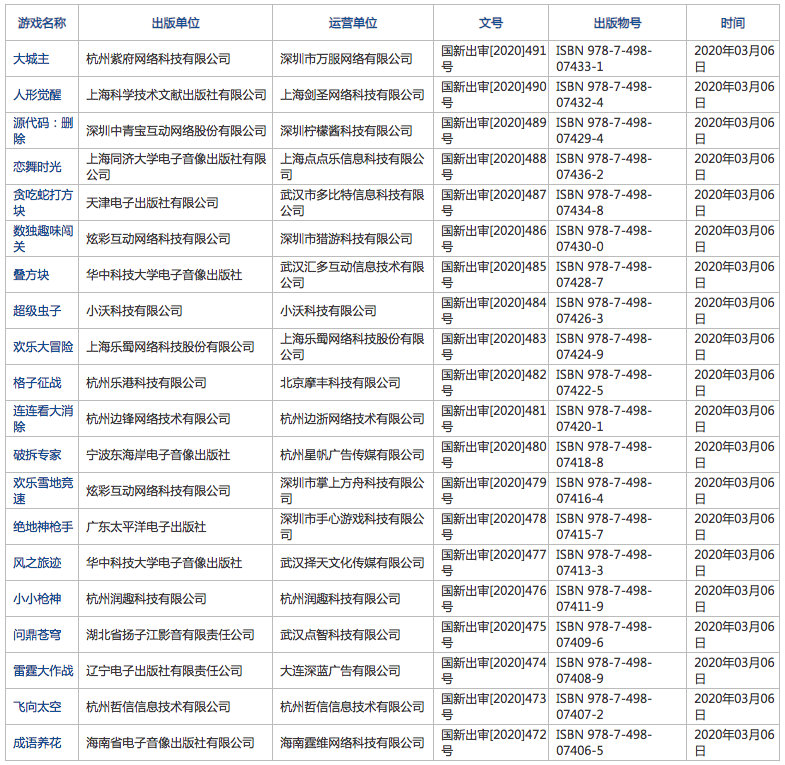Select approval number 国新出审[2020]488号
The height and width of the screenshot is (765, 785).
(x=494, y=167)
